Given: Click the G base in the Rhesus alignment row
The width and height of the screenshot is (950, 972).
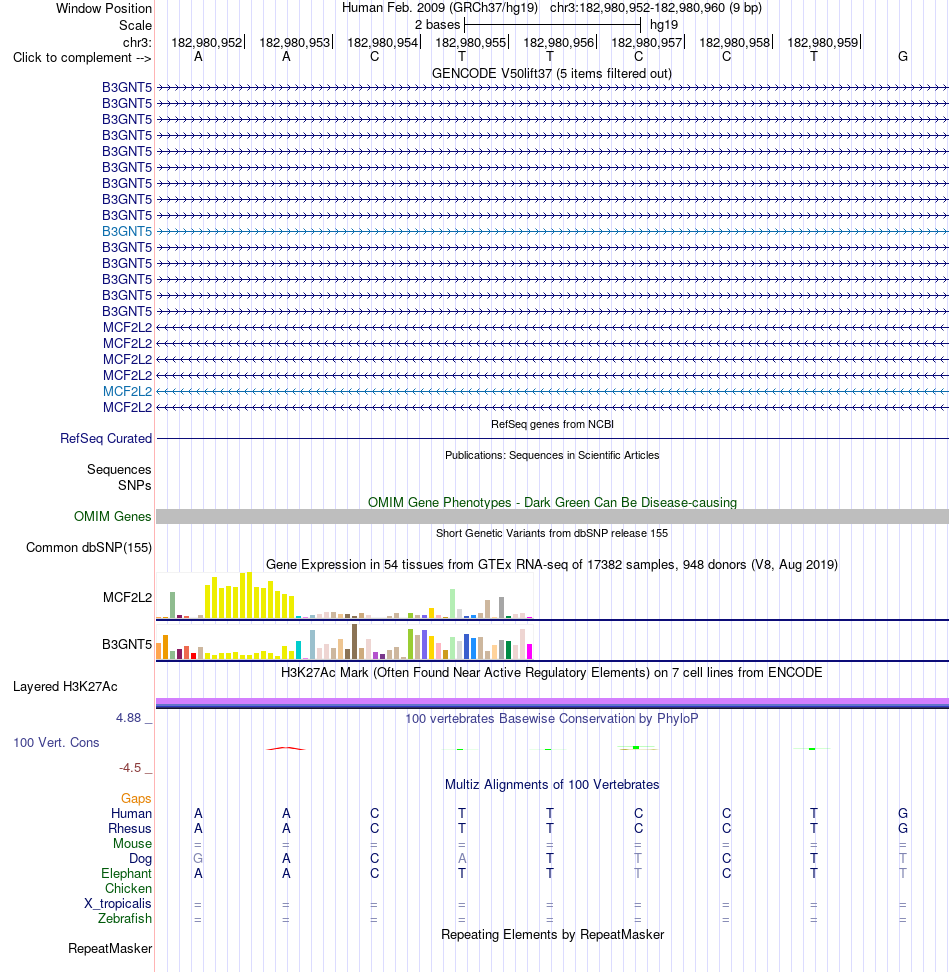Looking at the screenshot, I should pyautogui.click(x=903, y=828).
